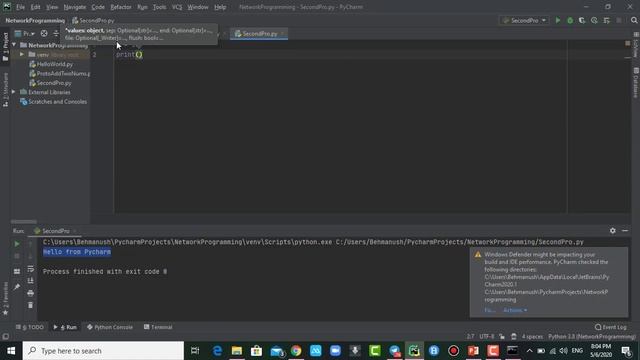The width and height of the screenshot is (640, 360).
Task: Open Chrome from the taskbar
Action: (x=296, y=351)
